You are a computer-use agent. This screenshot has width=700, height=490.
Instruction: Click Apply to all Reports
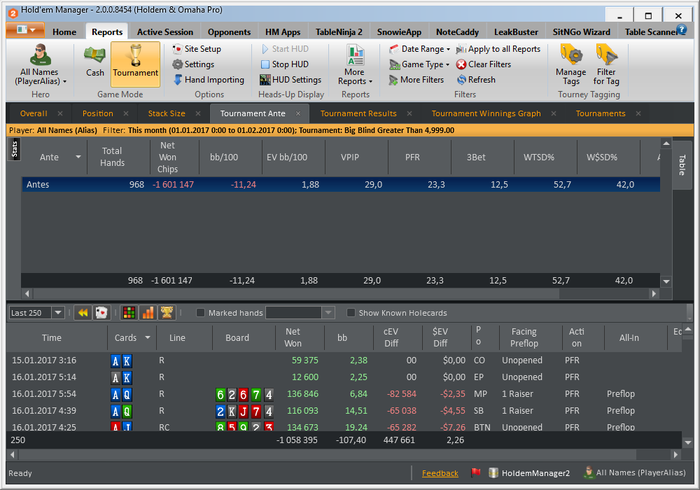[x=498, y=49]
